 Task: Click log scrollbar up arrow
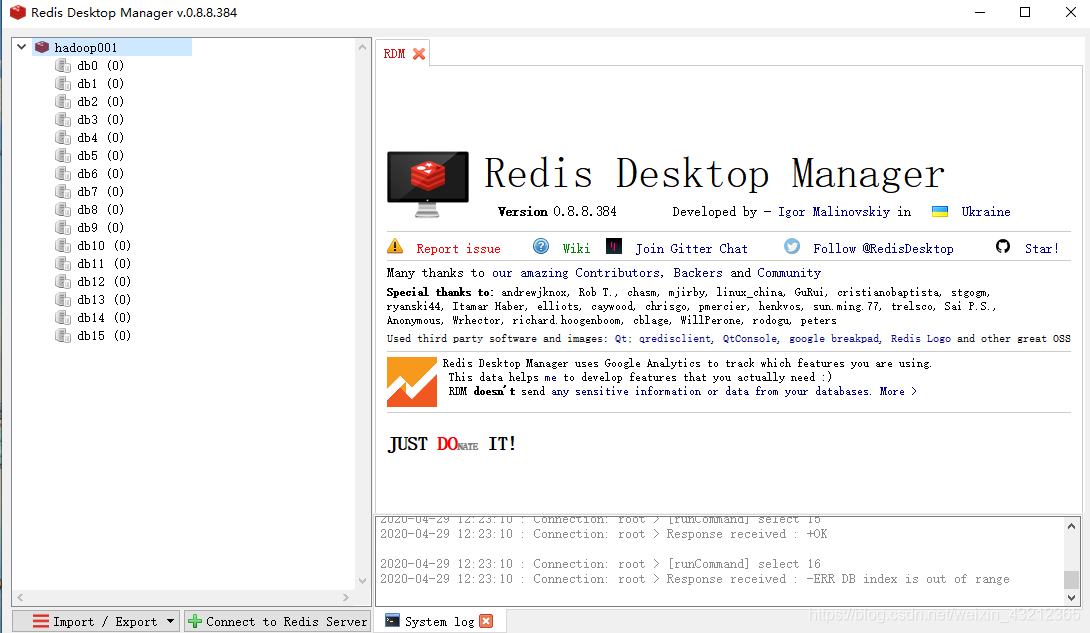click(1071, 526)
